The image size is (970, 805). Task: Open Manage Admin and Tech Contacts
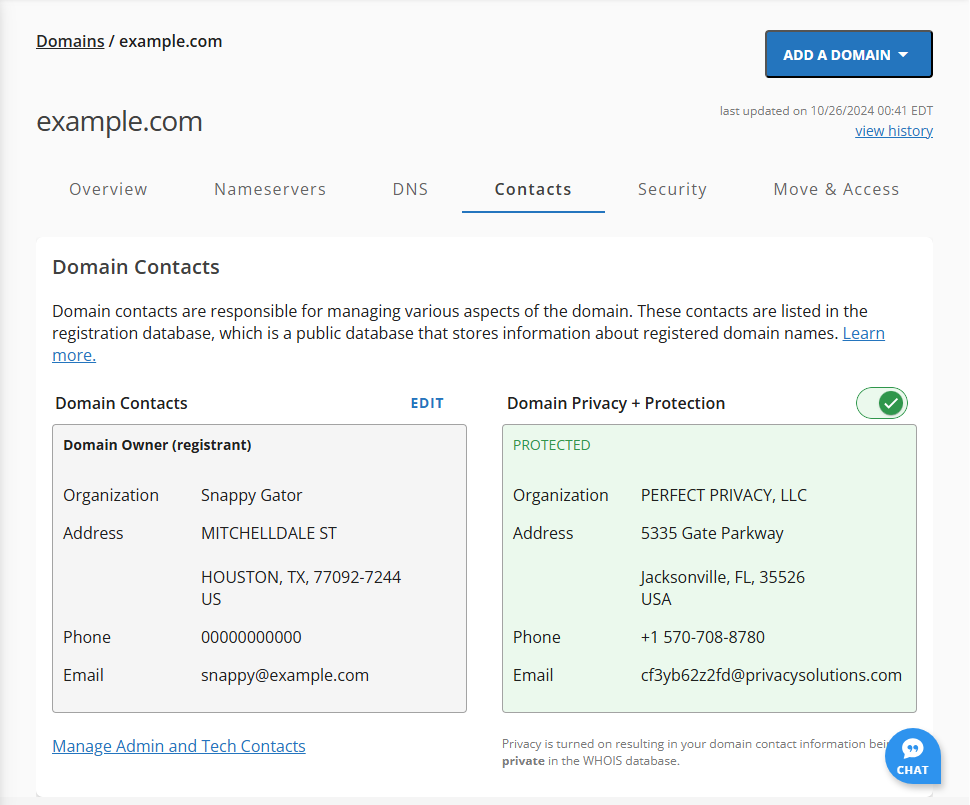(x=178, y=746)
